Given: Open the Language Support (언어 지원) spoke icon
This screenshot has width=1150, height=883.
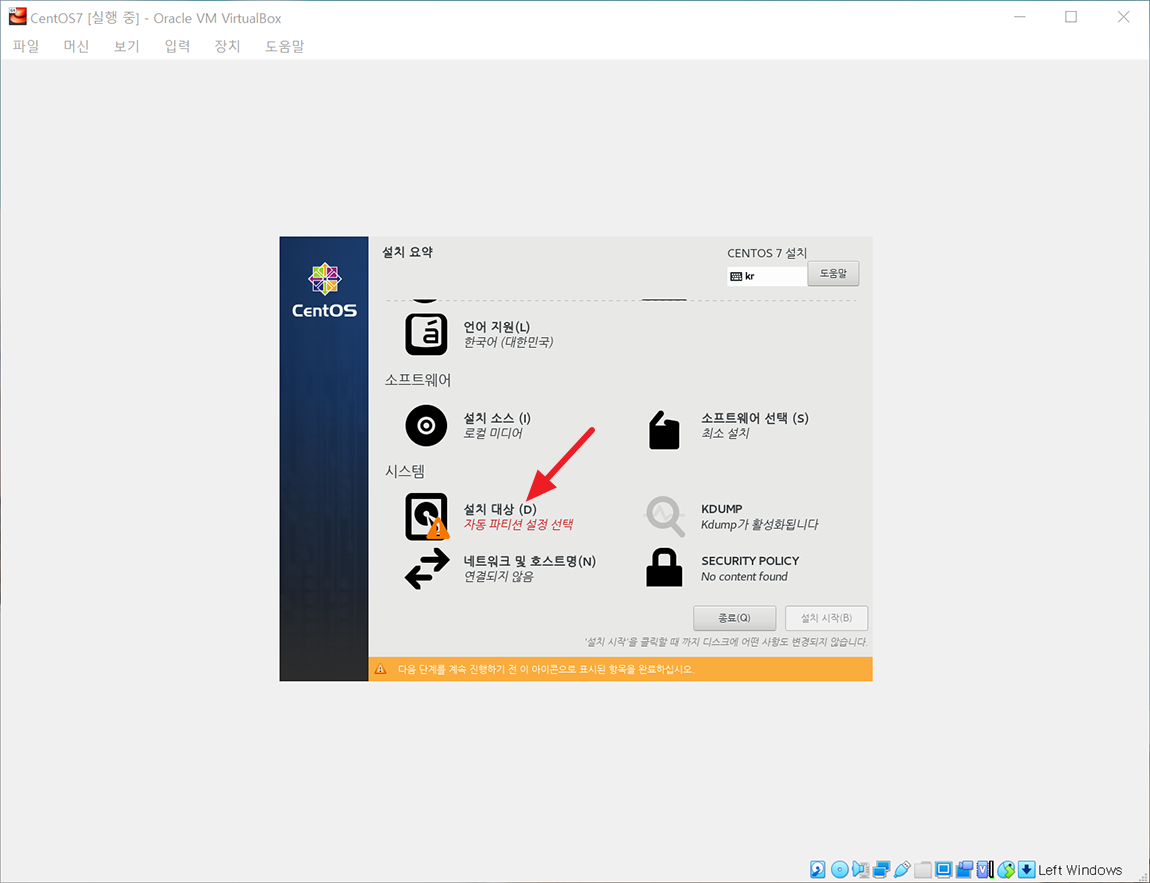Looking at the screenshot, I should 426,334.
